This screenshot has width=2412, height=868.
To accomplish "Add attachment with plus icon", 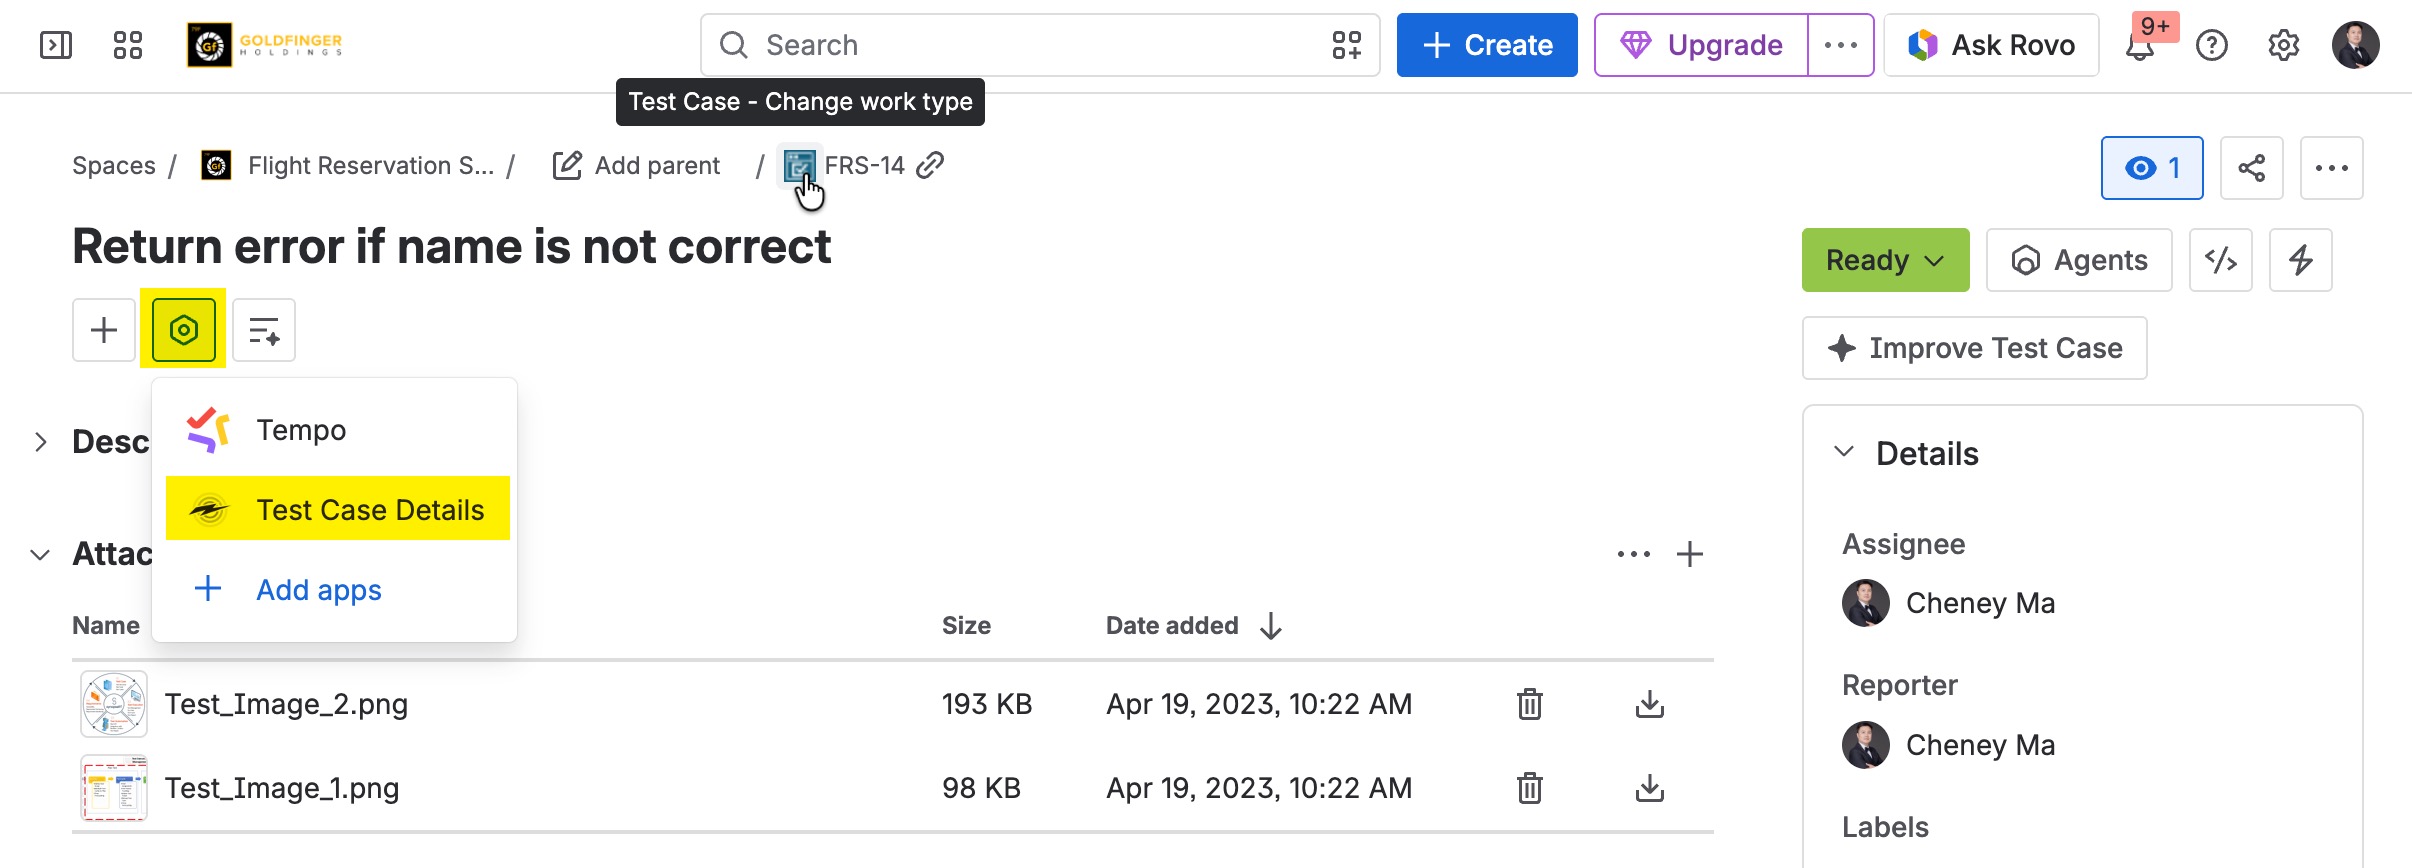I will point(1690,554).
